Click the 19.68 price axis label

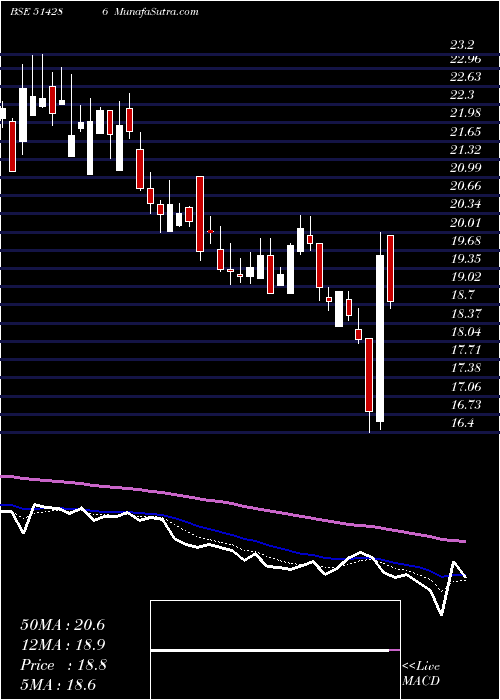click(x=465, y=241)
